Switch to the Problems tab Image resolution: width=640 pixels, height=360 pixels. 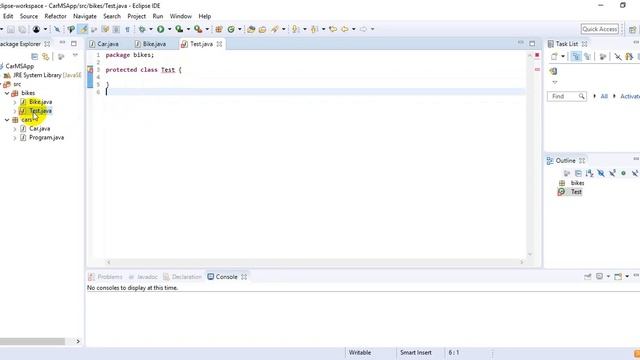(105, 277)
